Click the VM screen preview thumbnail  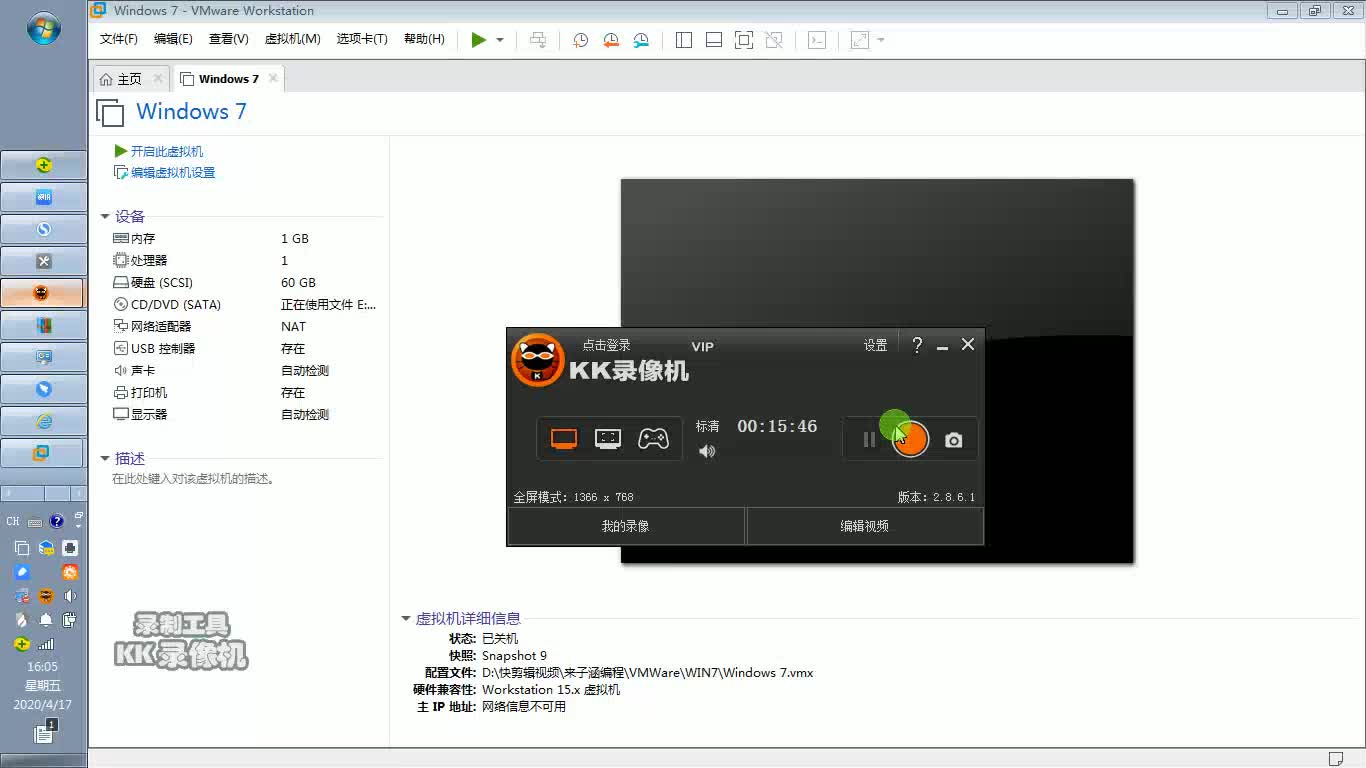point(877,370)
